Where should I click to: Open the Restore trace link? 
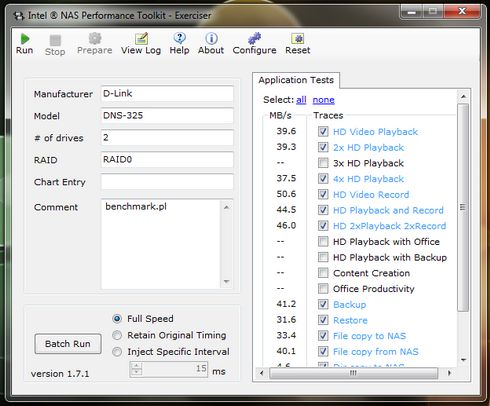[x=350, y=320]
